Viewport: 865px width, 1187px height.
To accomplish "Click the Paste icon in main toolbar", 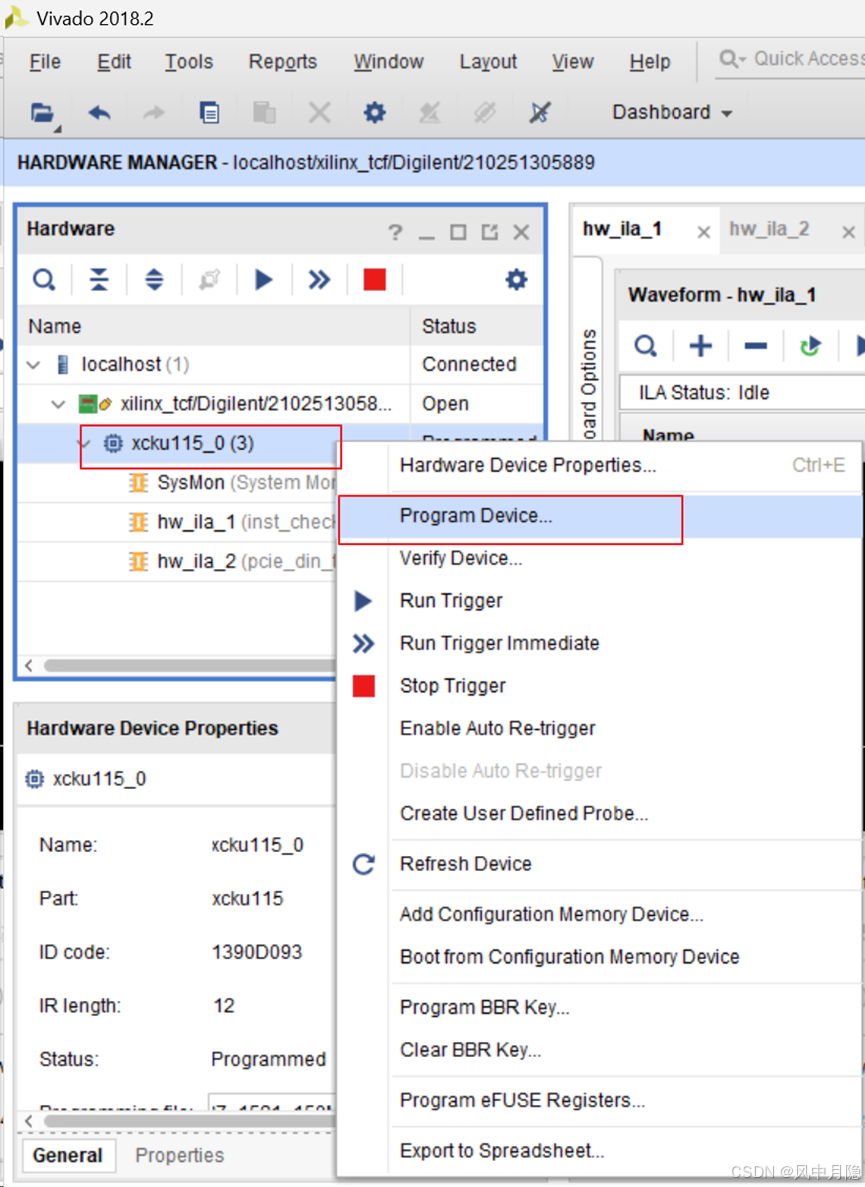I will click(x=264, y=113).
